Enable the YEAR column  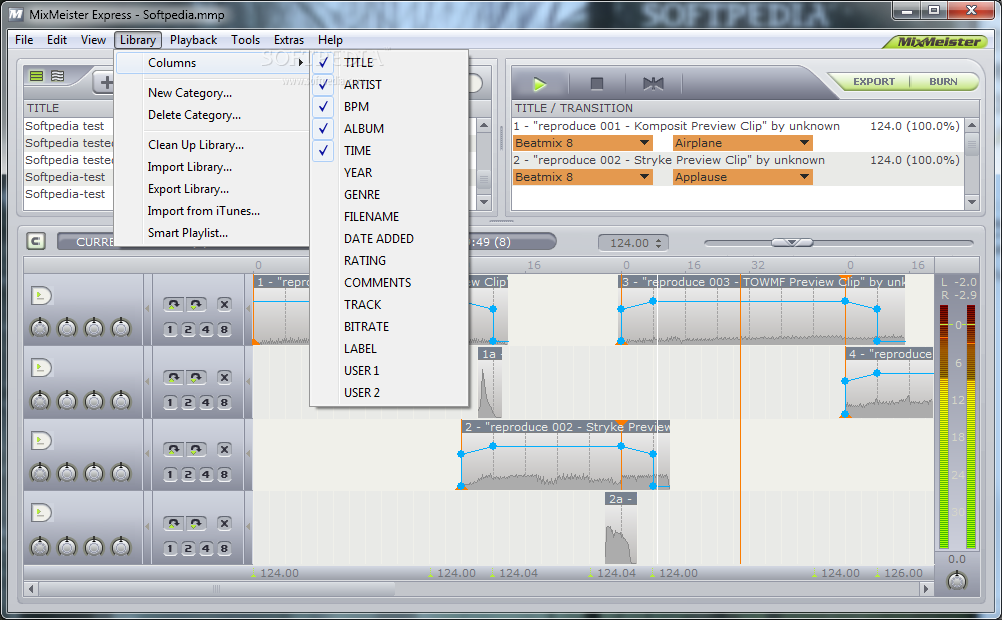click(x=389, y=173)
